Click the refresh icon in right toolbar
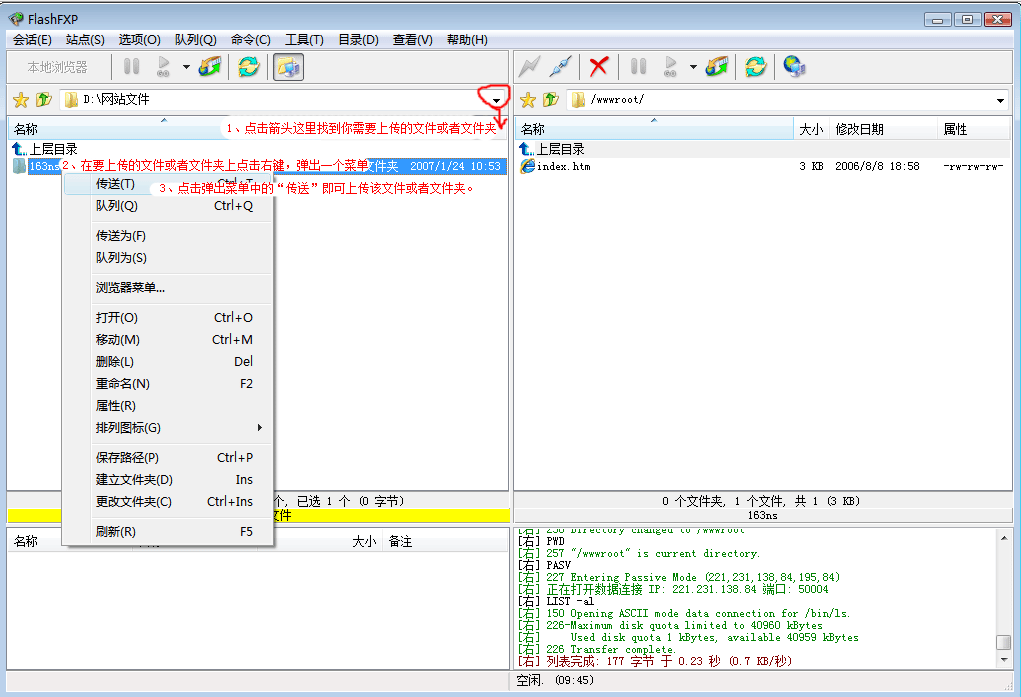 (756, 67)
